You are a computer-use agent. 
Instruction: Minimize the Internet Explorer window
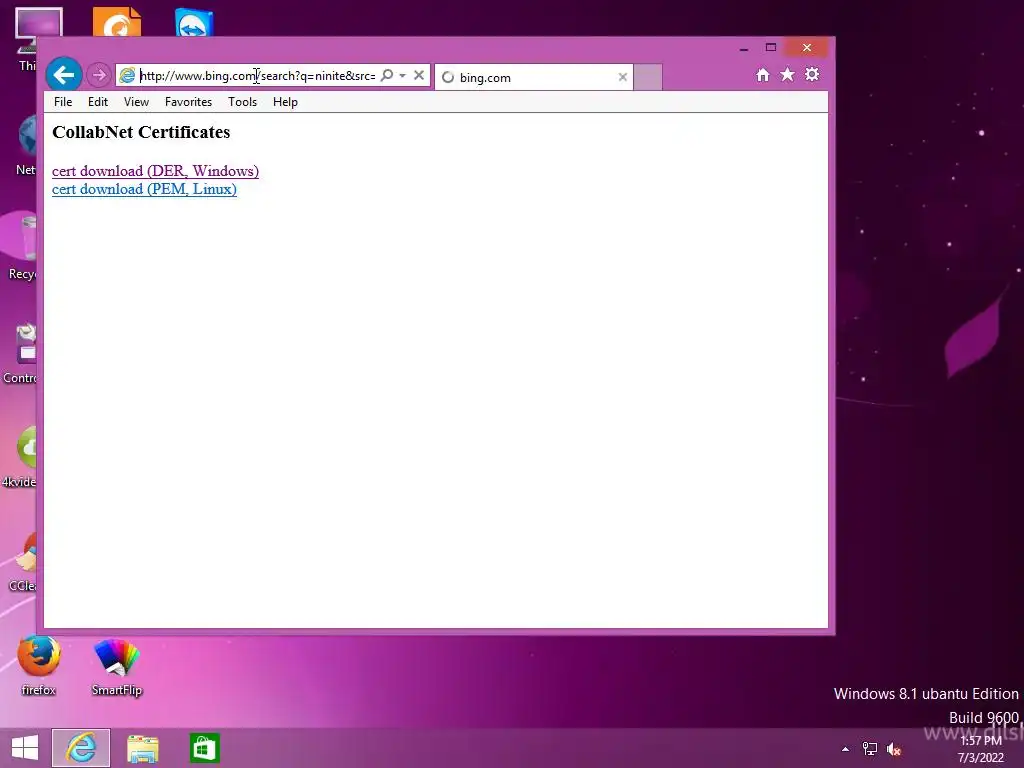(x=744, y=48)
